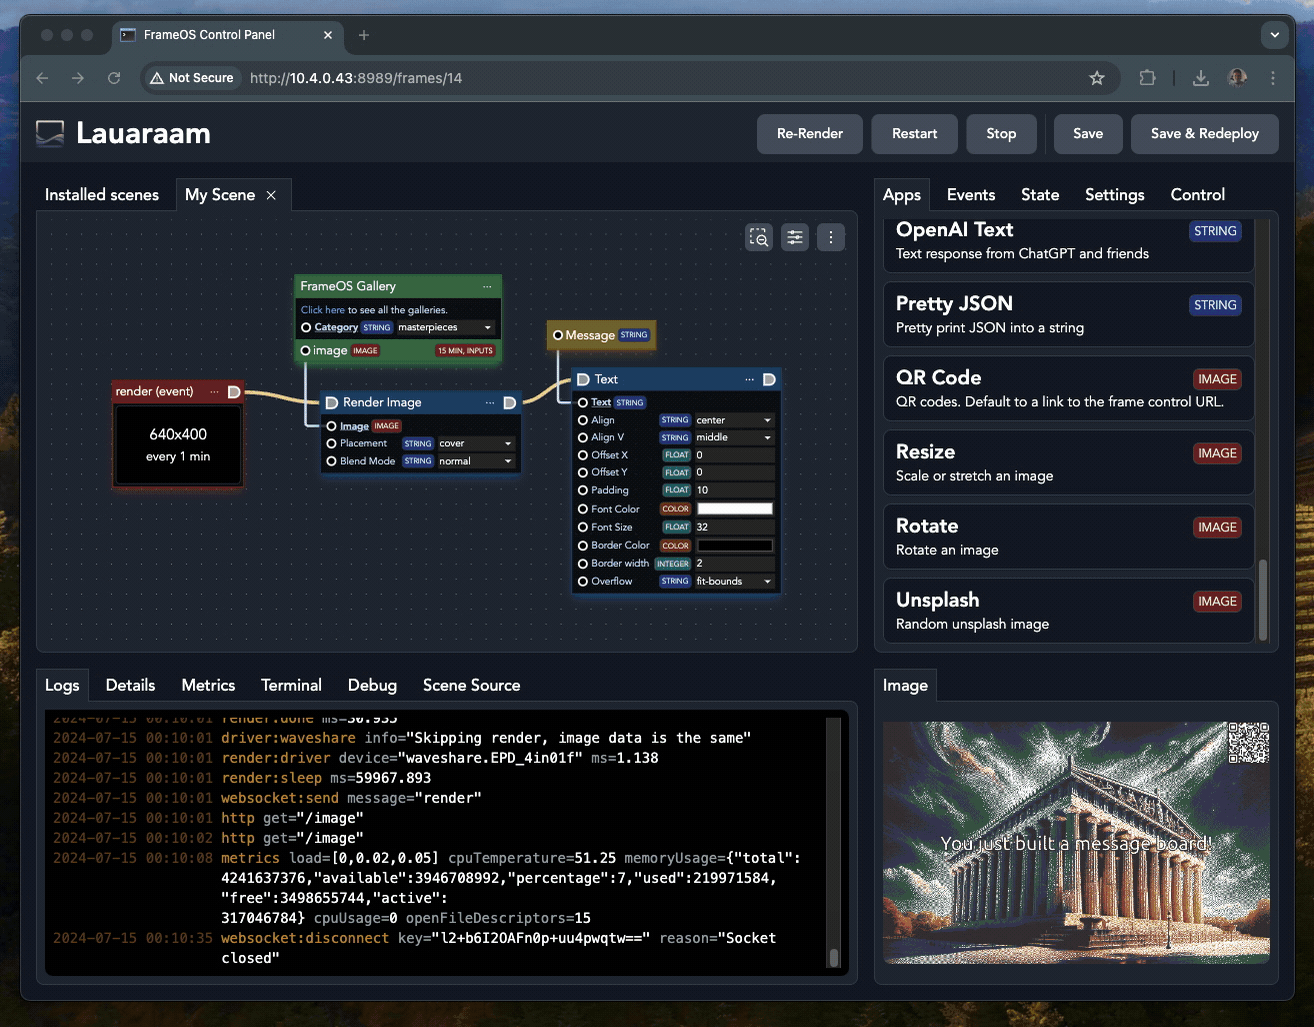Screen dimensions: 1314x1027
Task: Bookmark this page with the star icon
Action: [x=1097, y=78]
